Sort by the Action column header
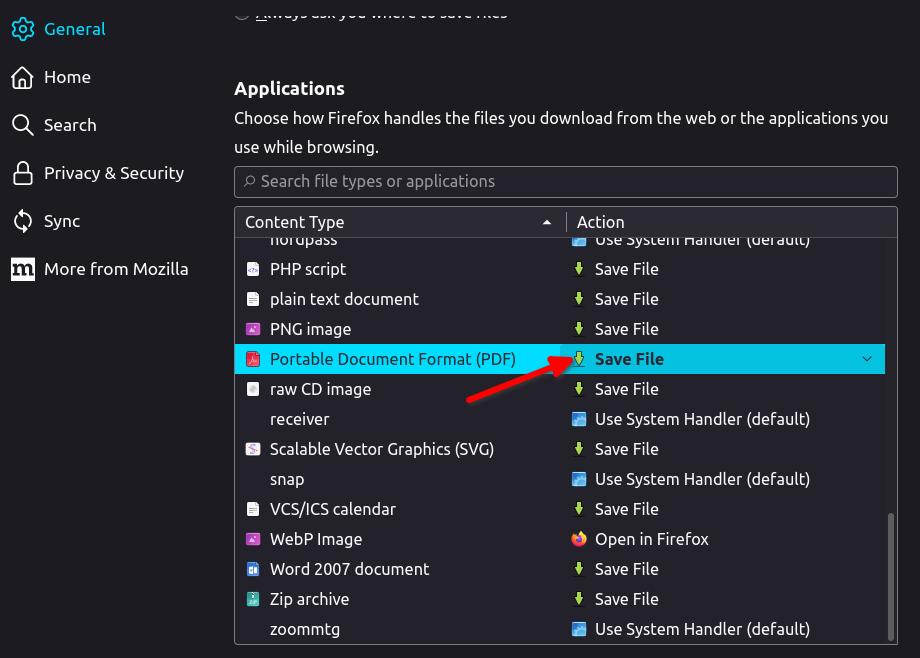Image resolution: width=920 pixels, height=658 pixels. pyautogui.click(x=732, y=222)
